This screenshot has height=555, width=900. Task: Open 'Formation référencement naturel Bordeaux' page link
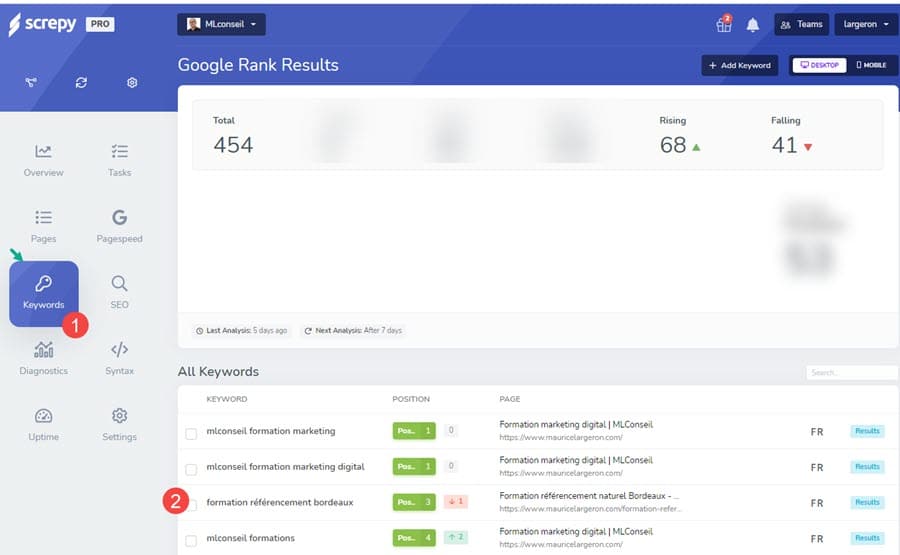coord(589,496)
